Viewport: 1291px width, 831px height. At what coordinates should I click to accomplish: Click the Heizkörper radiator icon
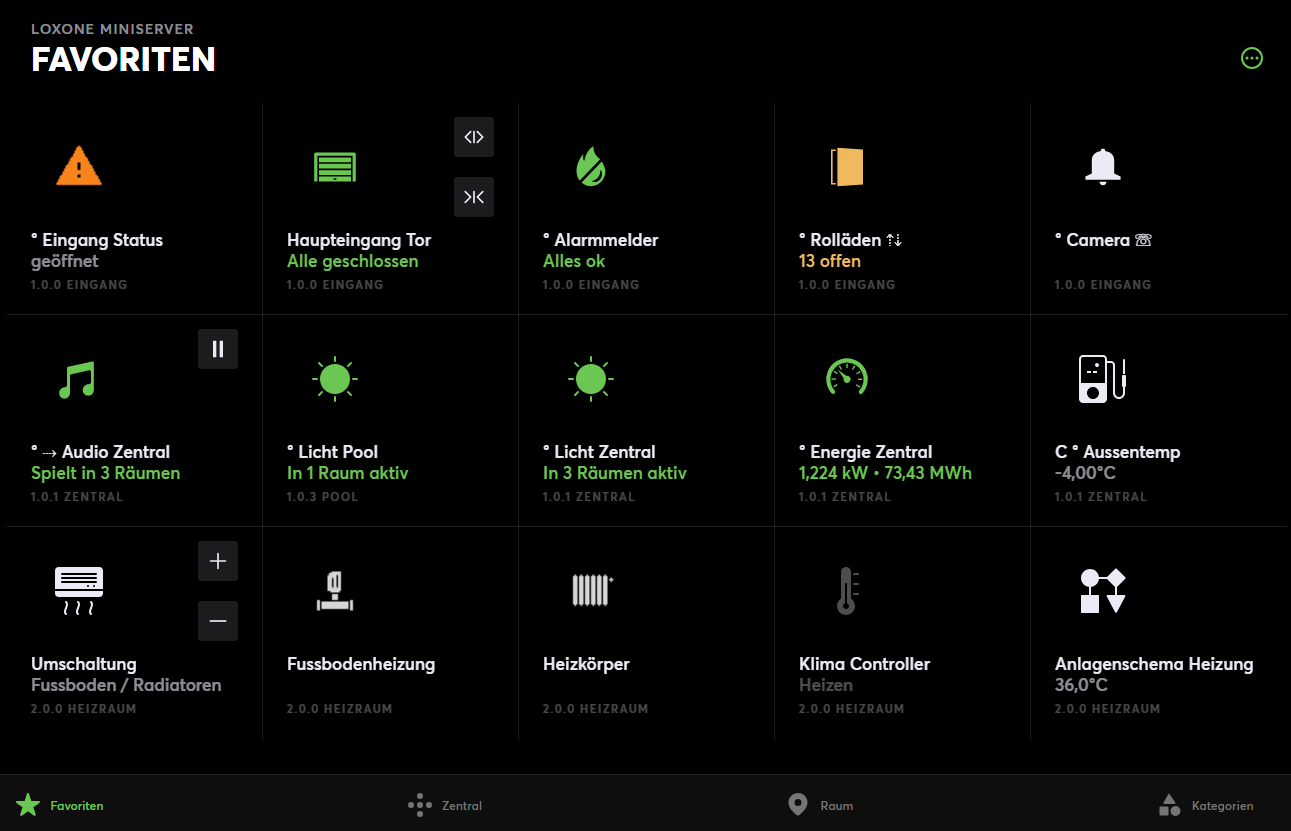591,590
